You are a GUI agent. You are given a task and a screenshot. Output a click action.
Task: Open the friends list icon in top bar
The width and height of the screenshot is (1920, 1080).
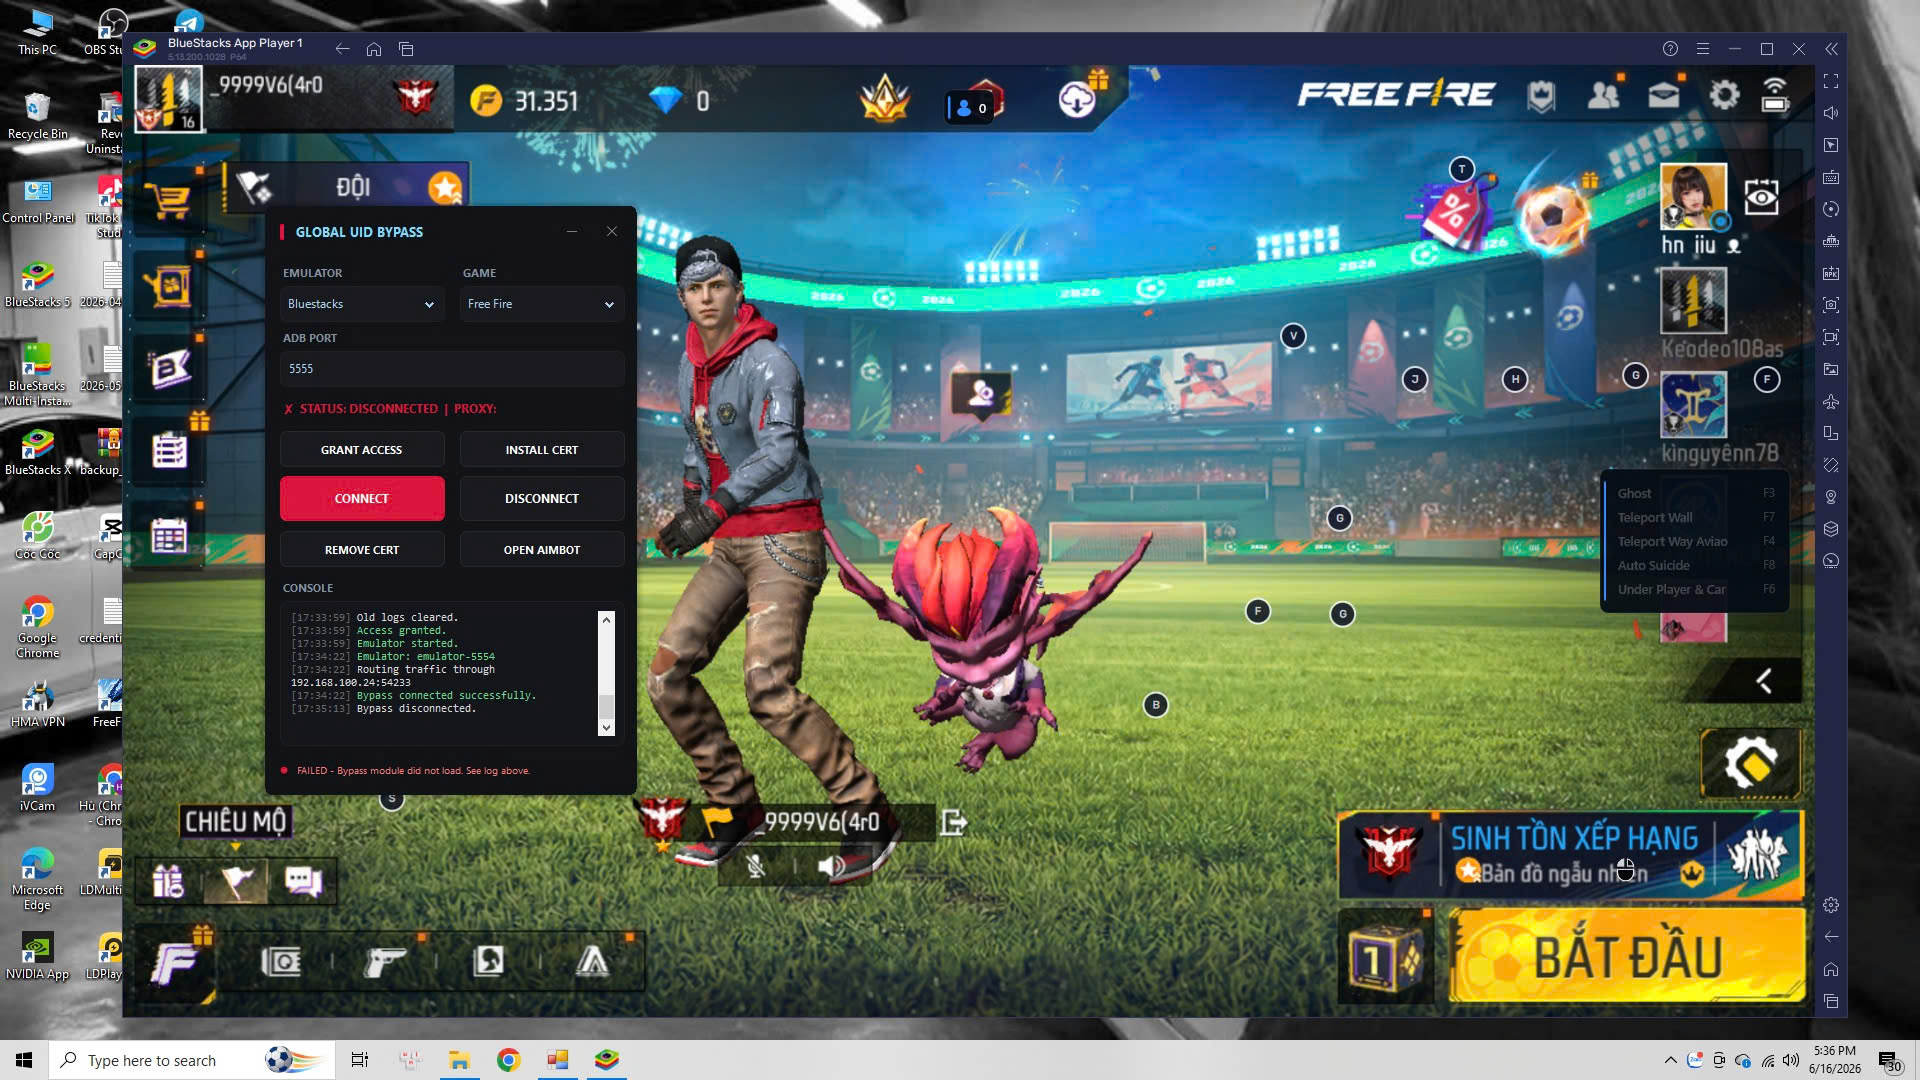coord(1603,96)
